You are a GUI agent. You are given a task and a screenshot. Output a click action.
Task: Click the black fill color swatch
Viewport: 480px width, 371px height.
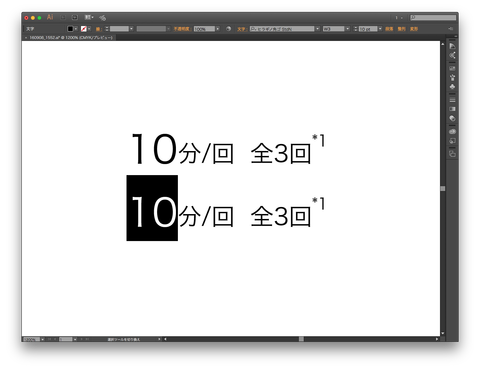70,29
